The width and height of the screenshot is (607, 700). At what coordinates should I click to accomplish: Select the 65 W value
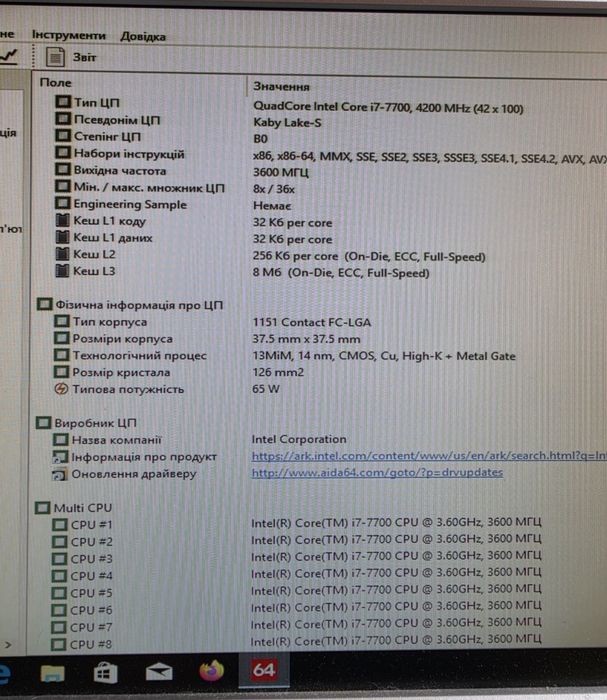click(x=266, y=388)
